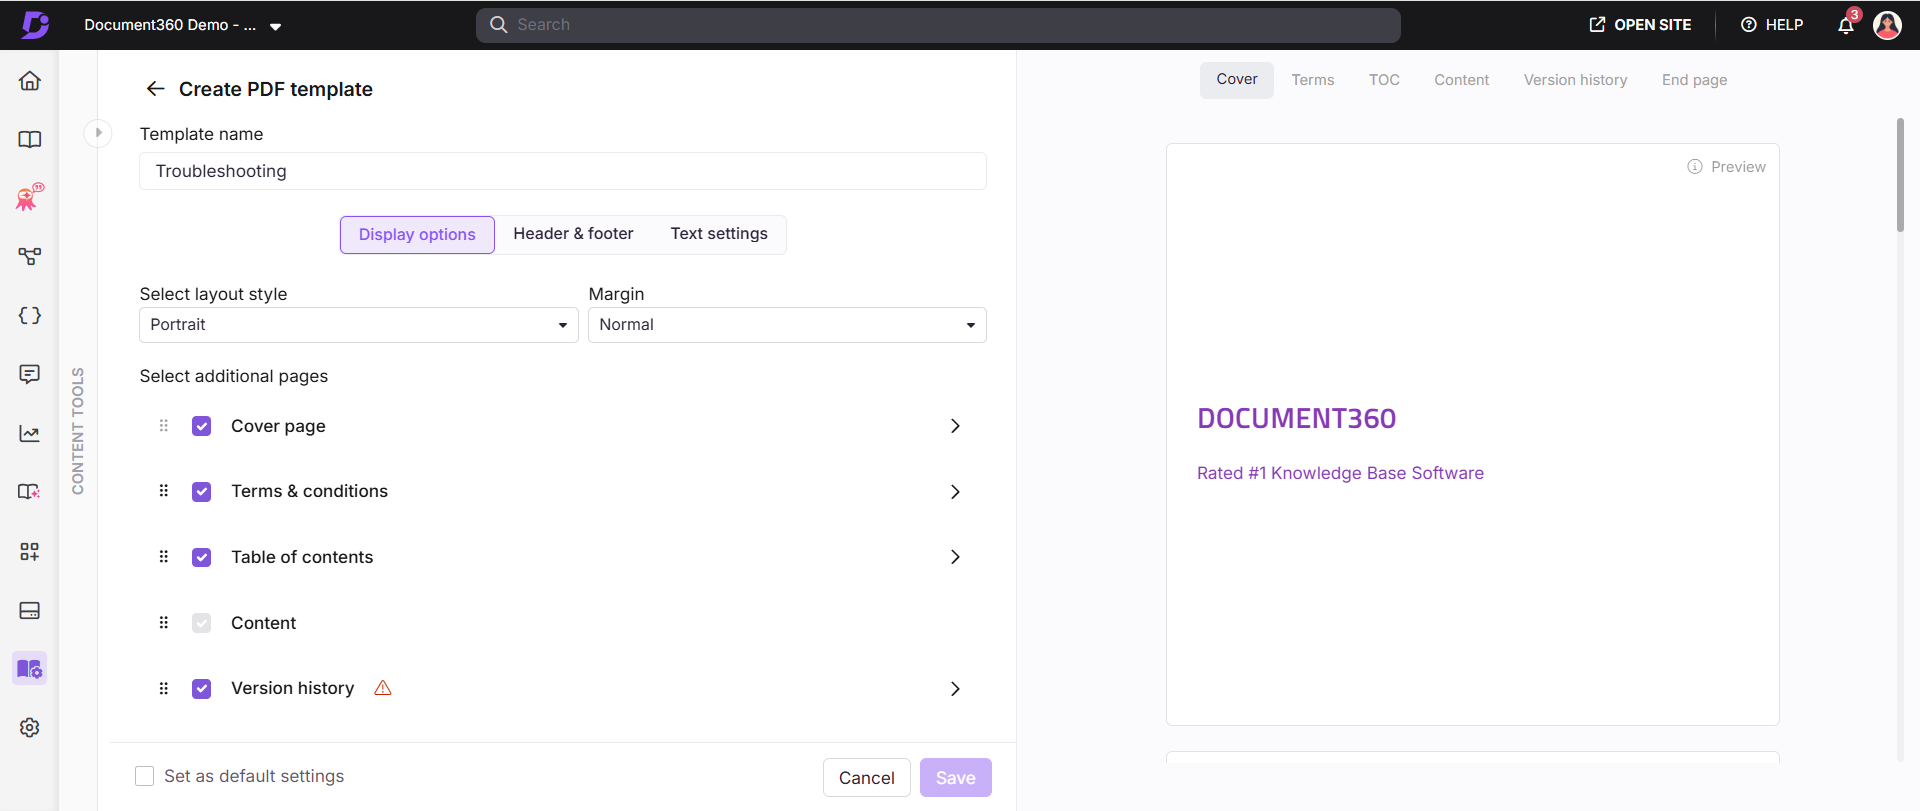
Task: Grab the Terms & conditions drag handle
Action: point(164,491)
